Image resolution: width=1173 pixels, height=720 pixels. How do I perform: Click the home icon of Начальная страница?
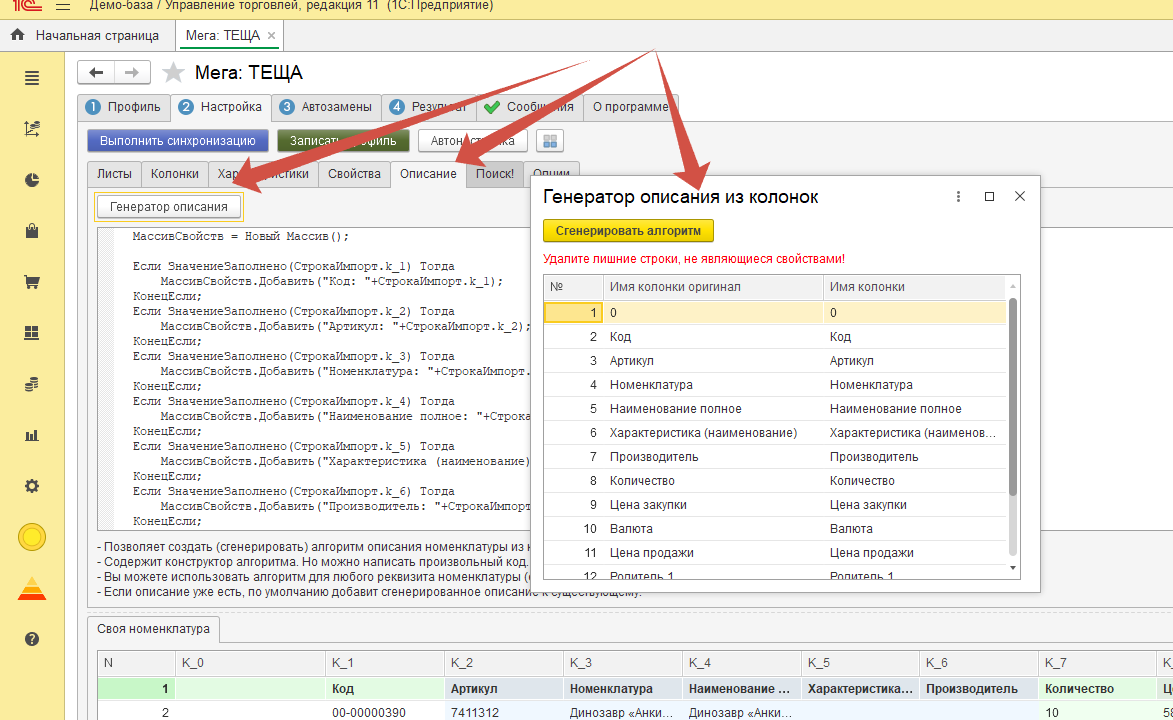pyautogui.click(x=18, y=35)
